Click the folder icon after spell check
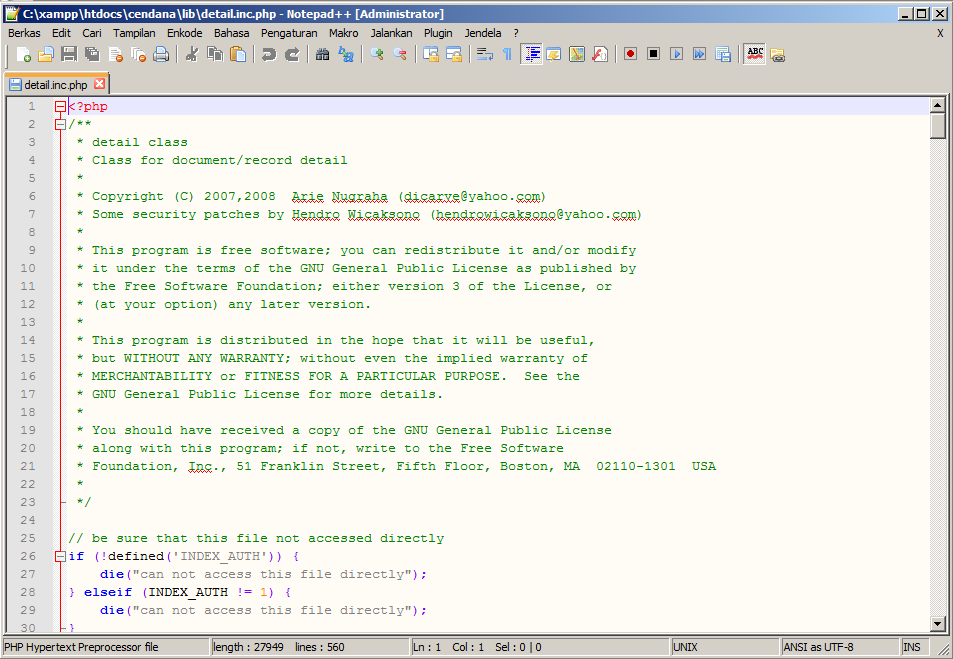 pos(777,55)
